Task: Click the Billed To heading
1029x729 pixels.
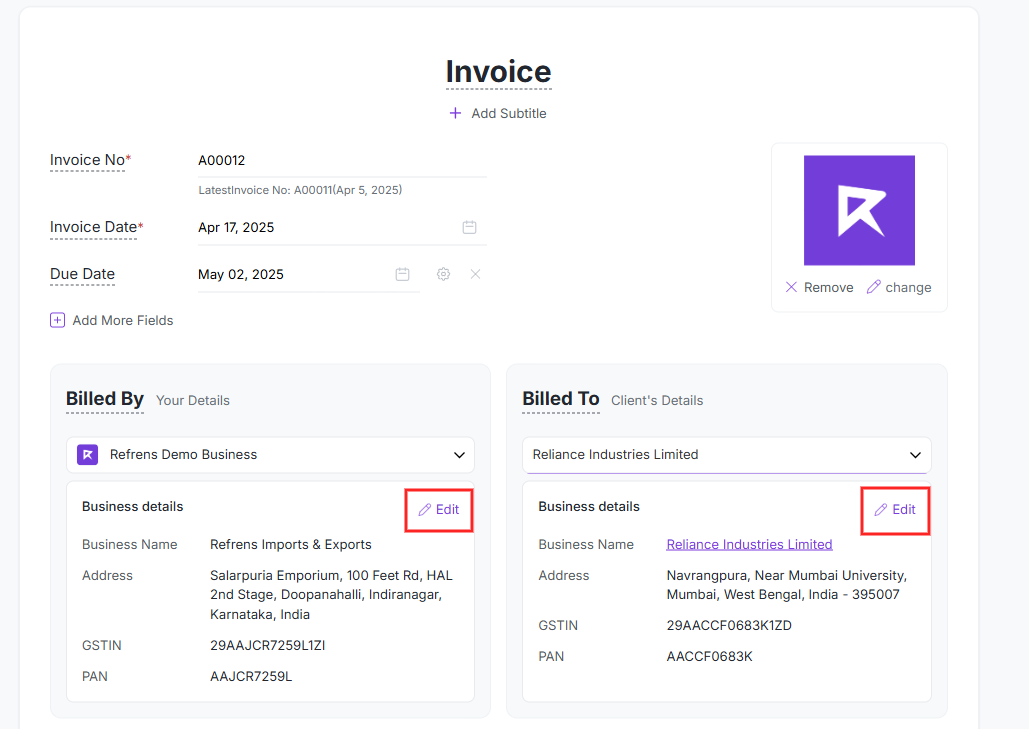Action: click(x=561, y=399)
